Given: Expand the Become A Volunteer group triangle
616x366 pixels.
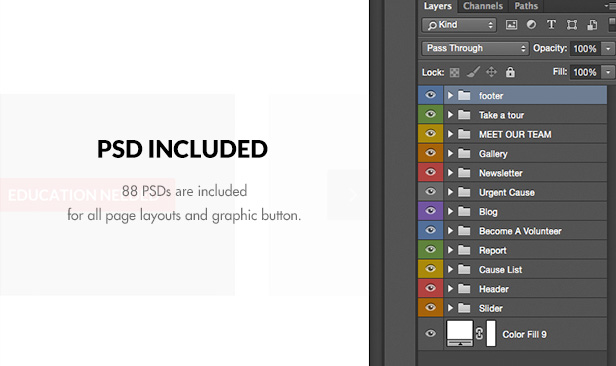Looking at the screenshot, I should tap(450, 231).
